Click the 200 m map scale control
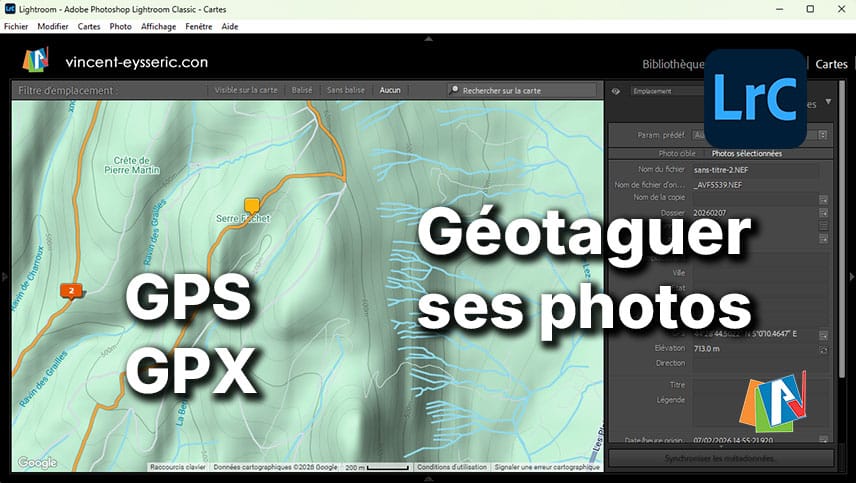This screenshot has width=856, height=483. 377,467
